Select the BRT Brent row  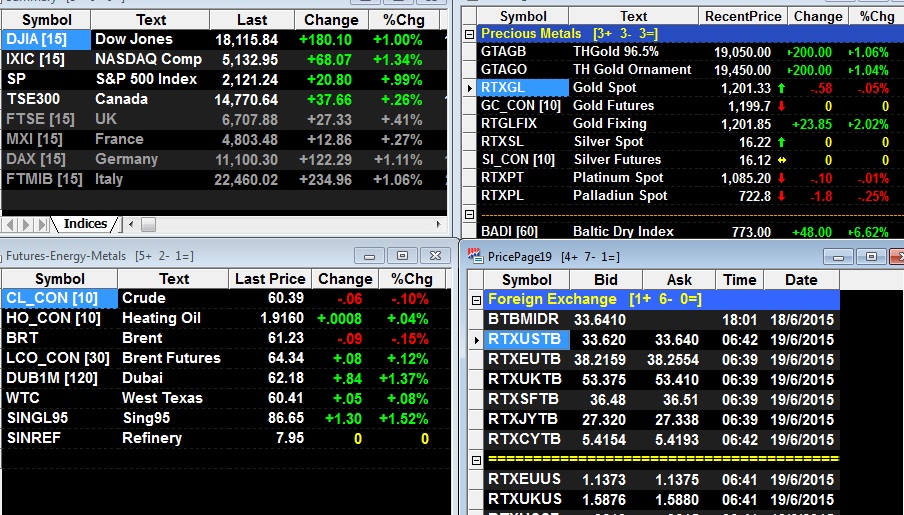(226, 338)
